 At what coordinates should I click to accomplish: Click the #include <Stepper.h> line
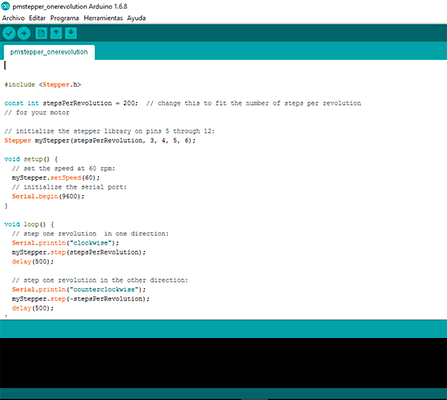pos(43,85)
